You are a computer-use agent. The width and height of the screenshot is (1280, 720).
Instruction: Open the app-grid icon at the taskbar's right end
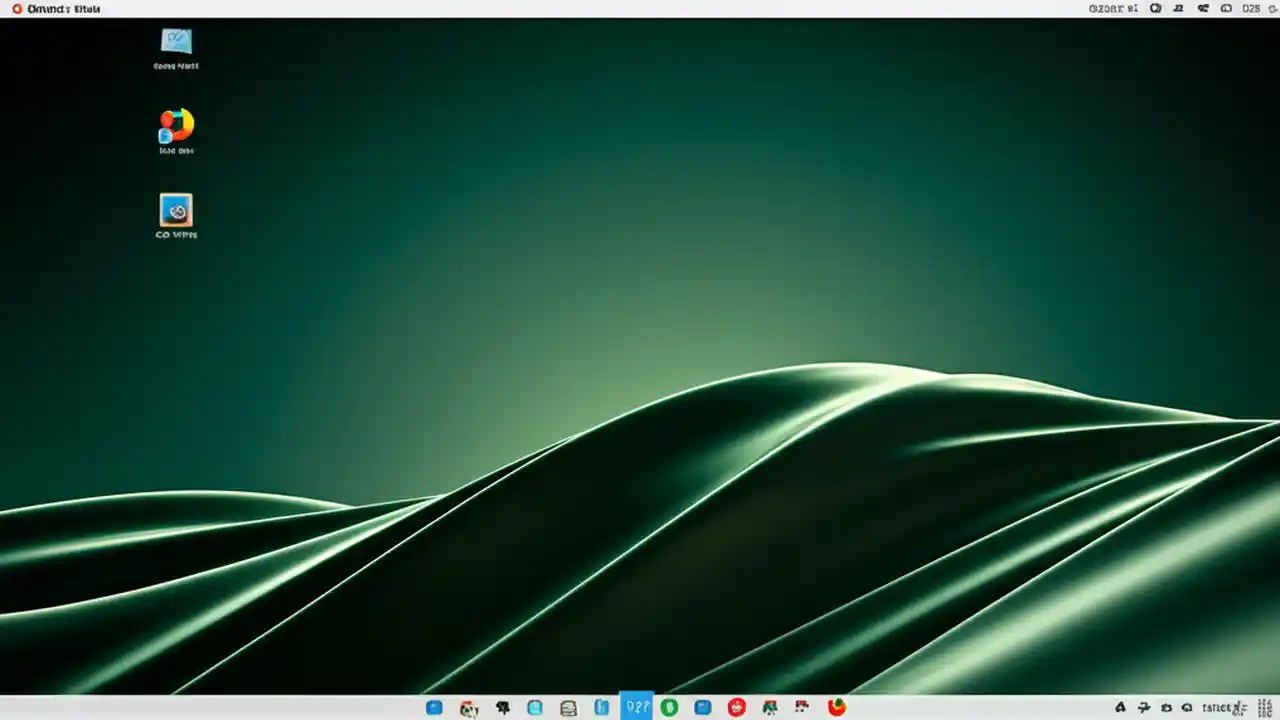click(1262, 708)
